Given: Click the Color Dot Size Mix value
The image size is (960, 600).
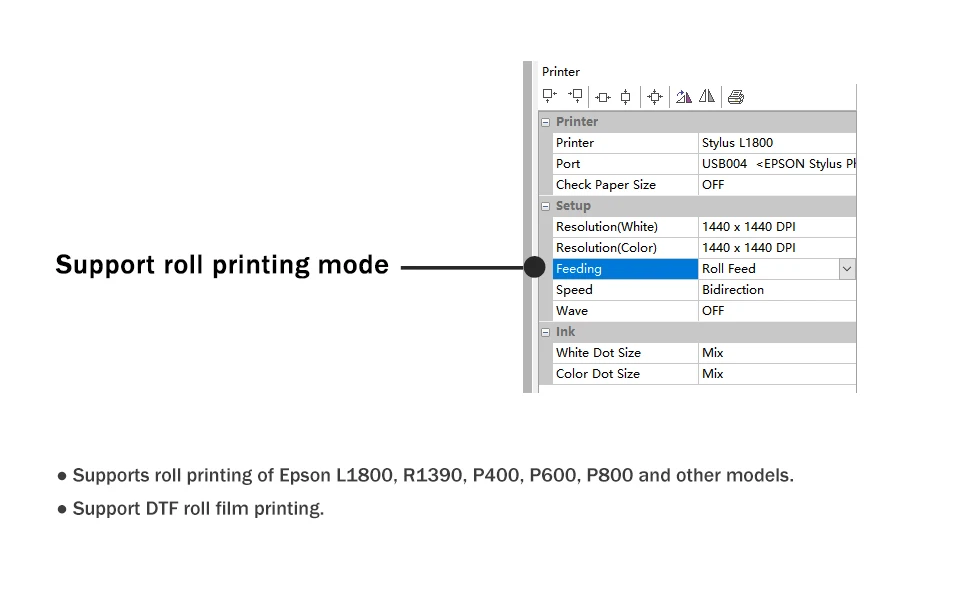Looking at the screenshot, I should pyautogui.click(x=777, y=373).
